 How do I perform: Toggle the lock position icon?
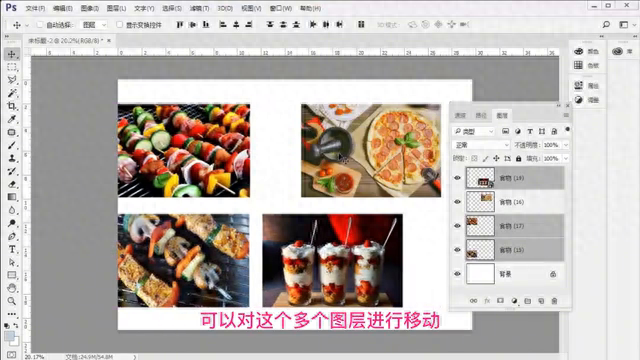[496, 158]
